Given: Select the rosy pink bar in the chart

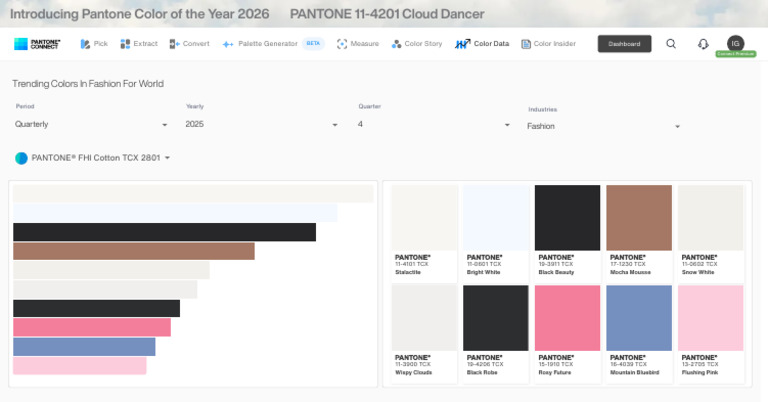Looking at the screenshot, I should click(92, 327).
